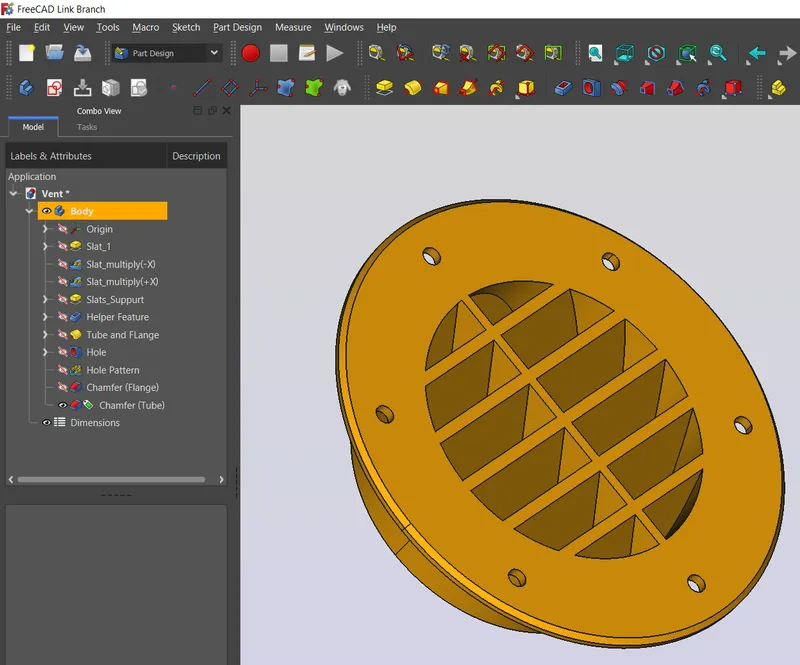
Task: Toggle visibility of Dimensions spreadsheet
Action: point(46,423)
